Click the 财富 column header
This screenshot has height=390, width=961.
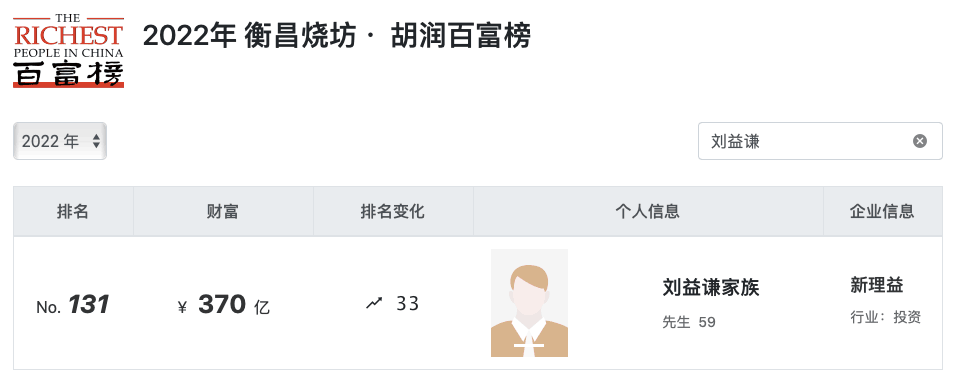pyautogui.click(x=223, y=212)
